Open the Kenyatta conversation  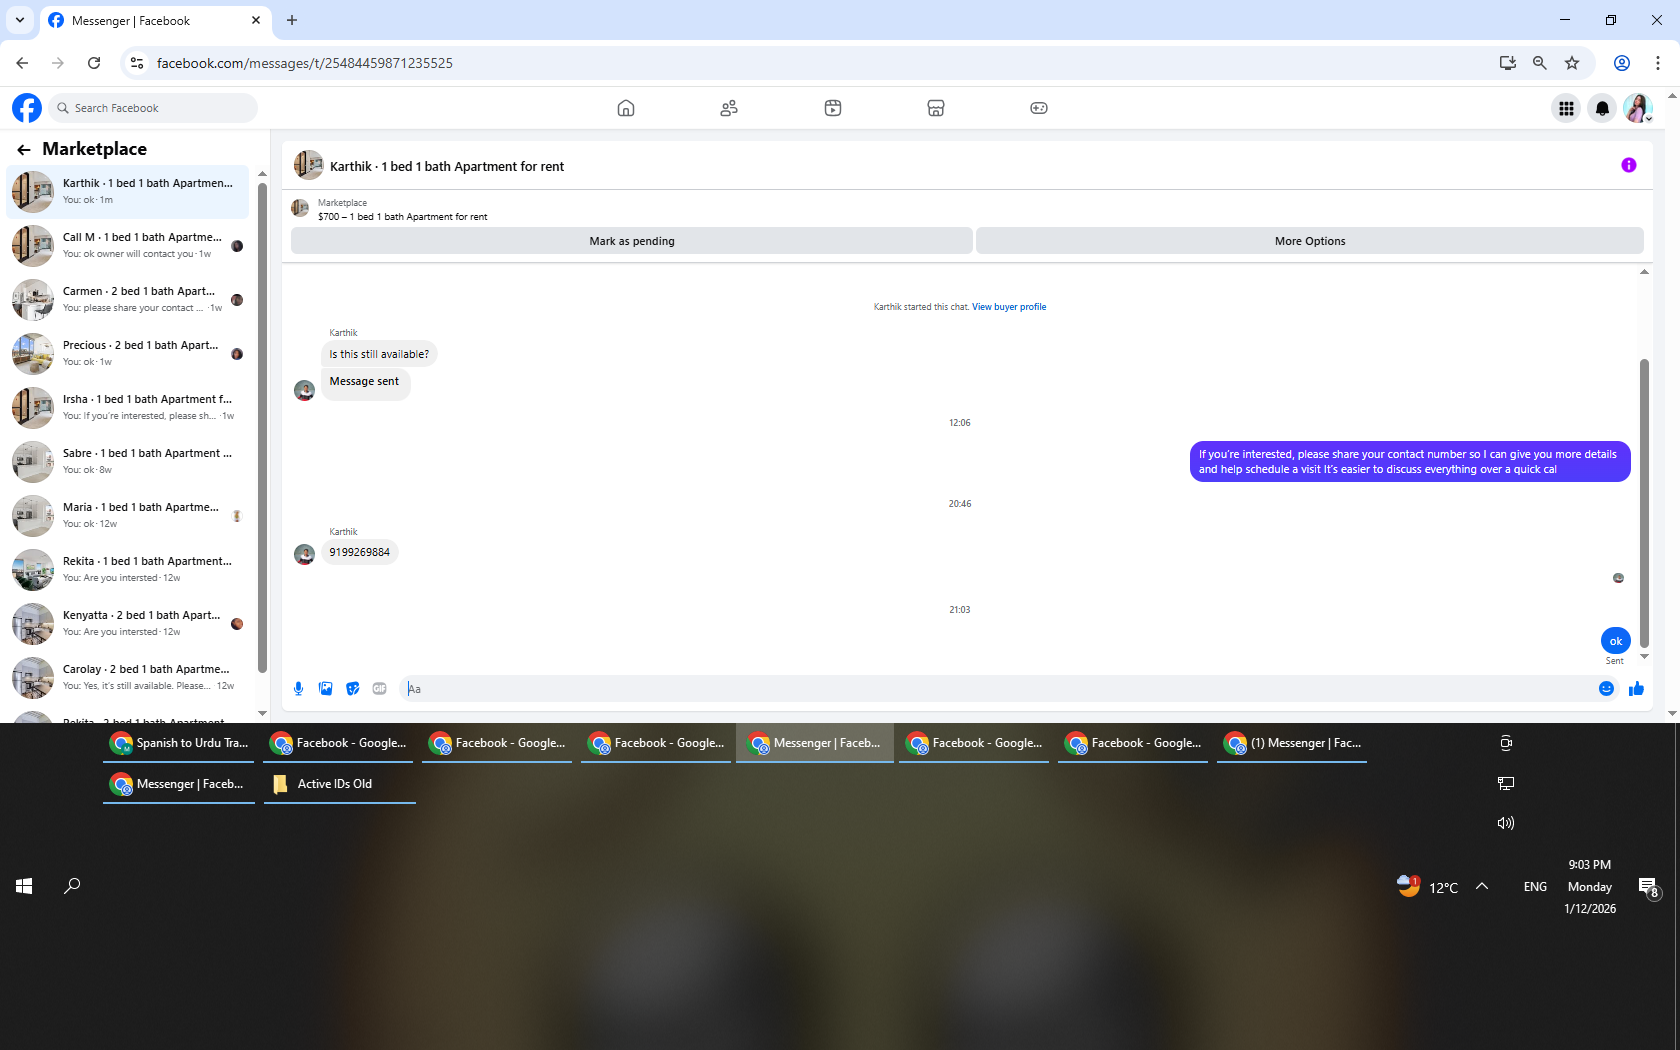click(x=128, y=623)
